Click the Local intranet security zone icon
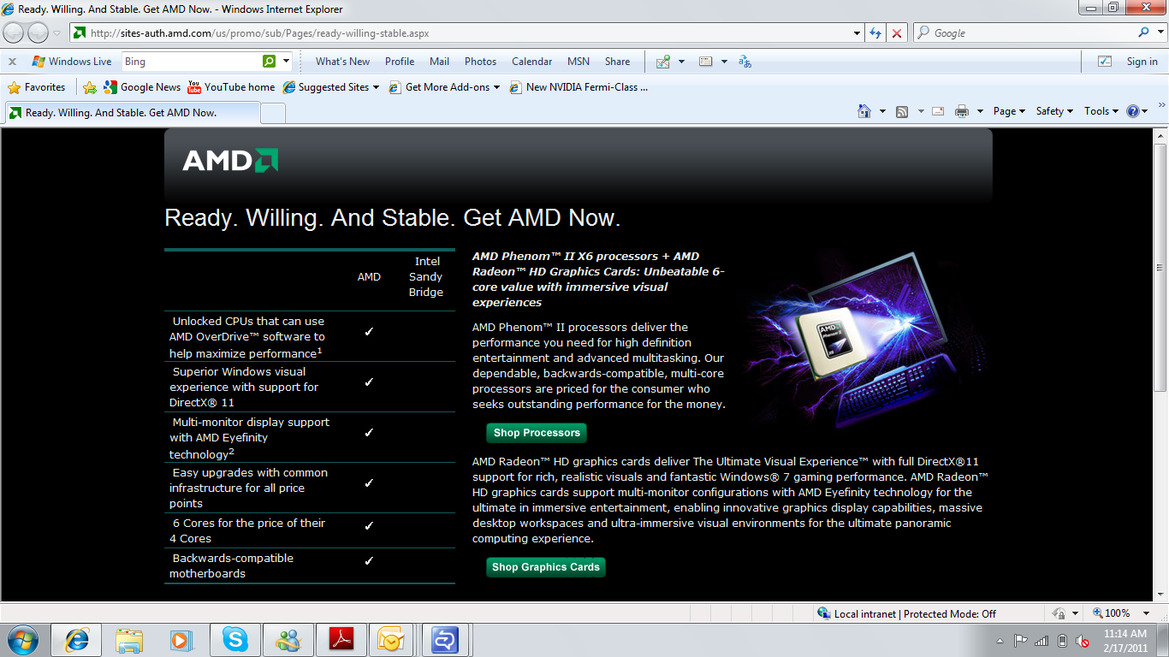Screen dimensions: 1169x657 pos(824,613)
